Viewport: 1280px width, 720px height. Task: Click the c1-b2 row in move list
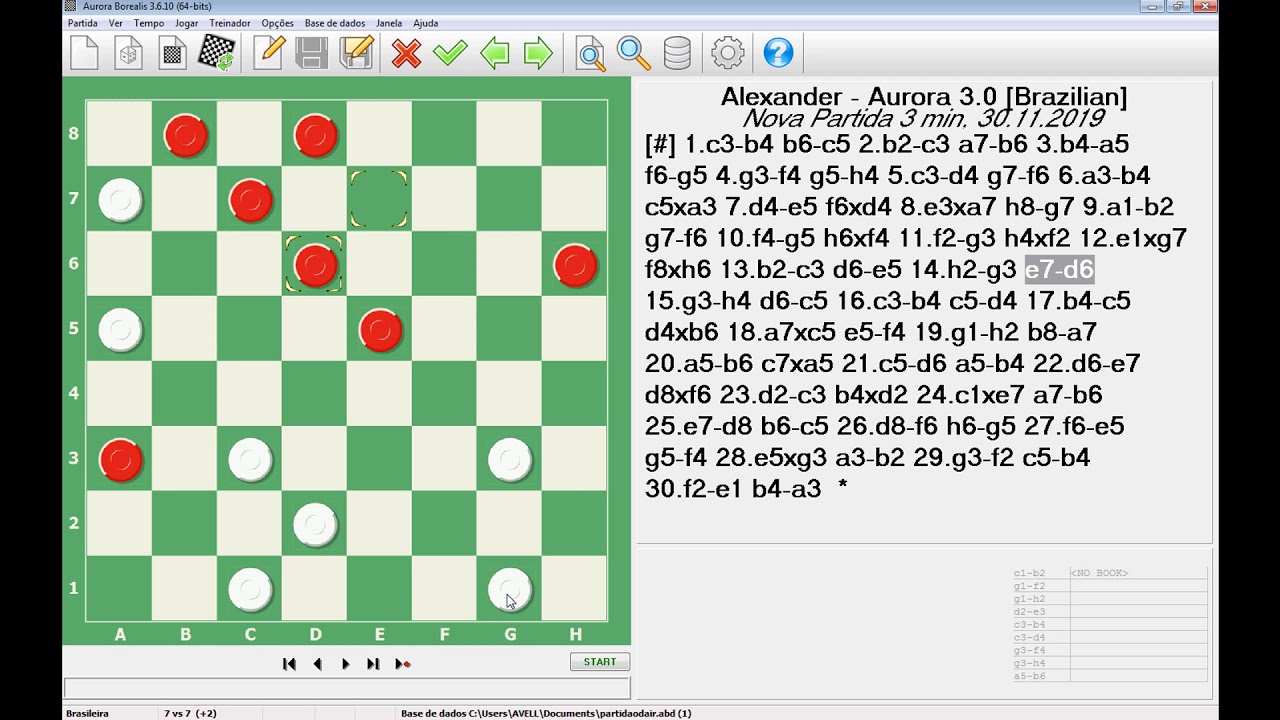coord(1110,574)
